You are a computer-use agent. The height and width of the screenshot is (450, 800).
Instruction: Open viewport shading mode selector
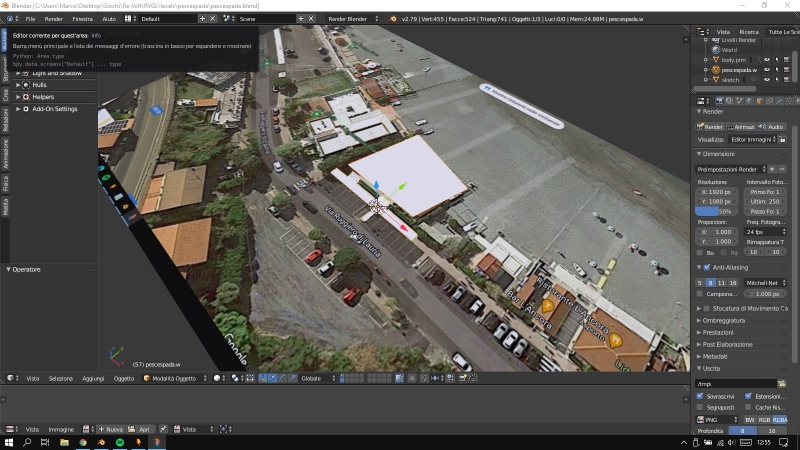pyautogui.click(x=220, y=378)
